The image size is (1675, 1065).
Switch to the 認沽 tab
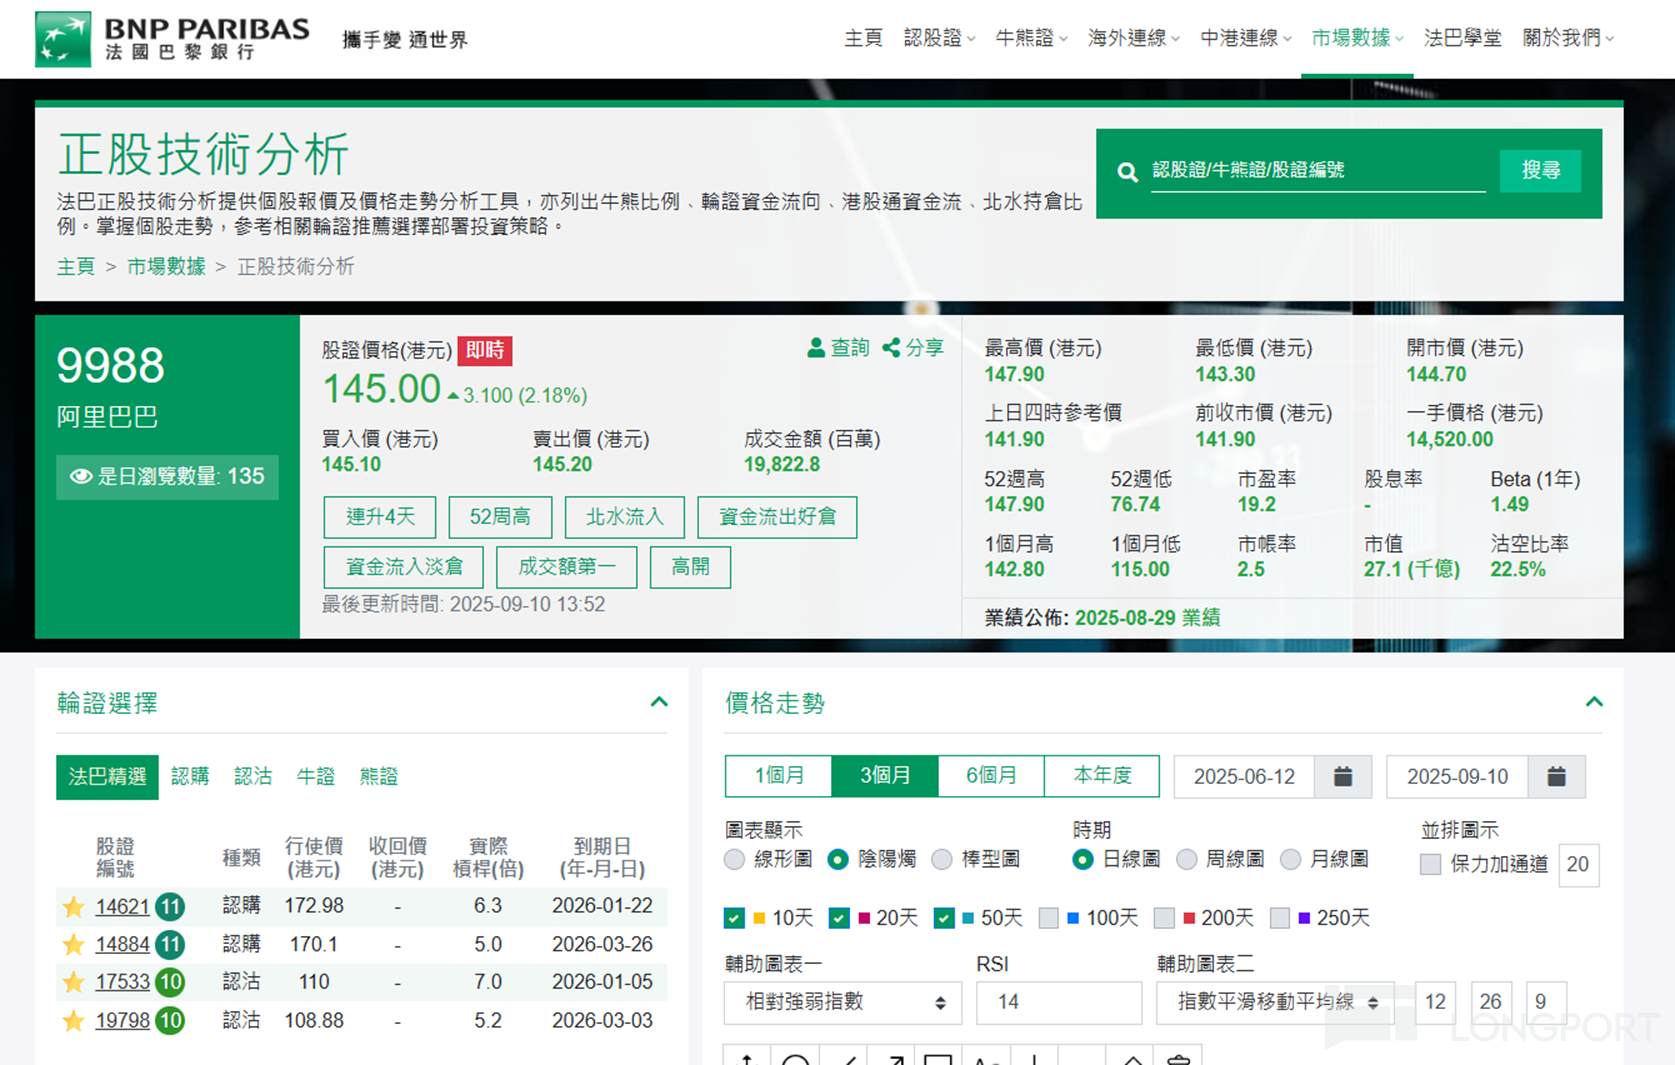(x=253, y=777)
